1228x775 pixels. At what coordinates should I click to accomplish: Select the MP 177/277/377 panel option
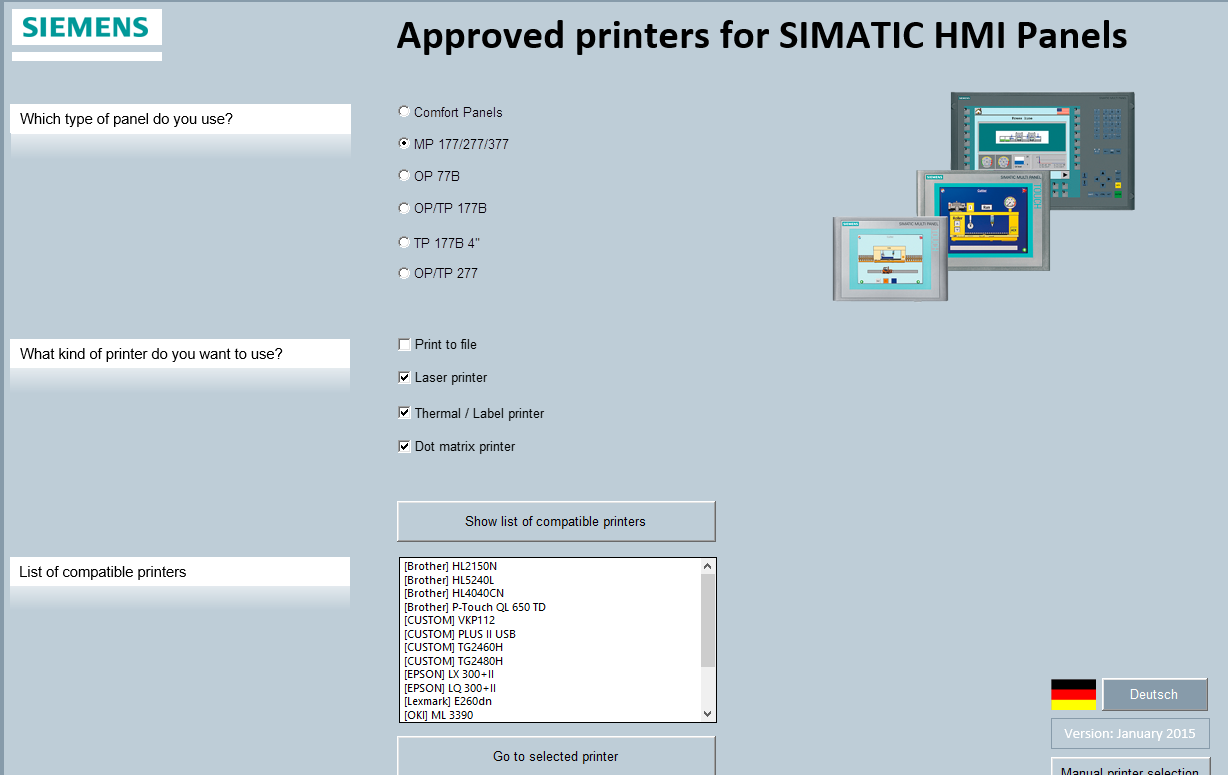[x=404, y=144]
